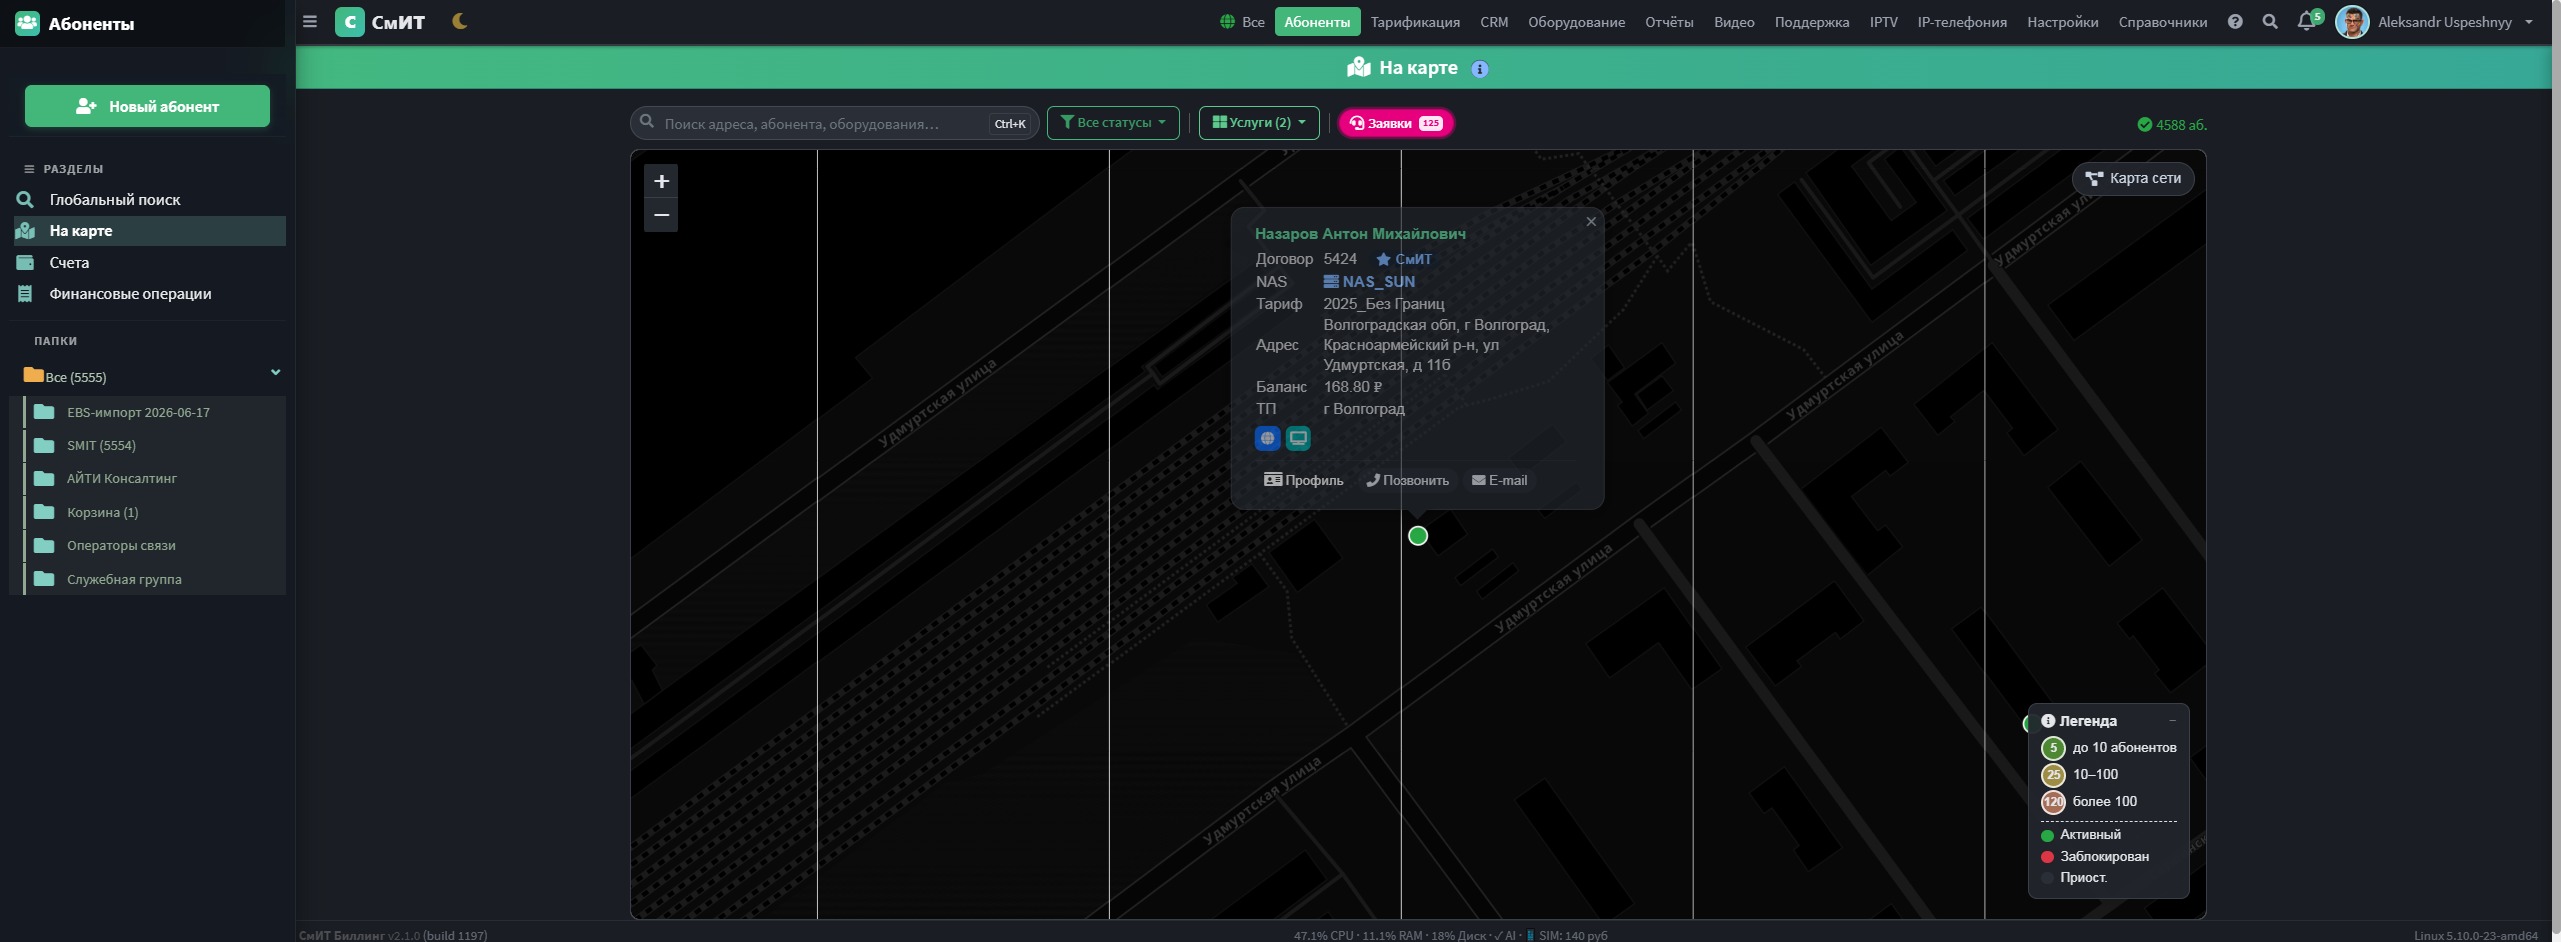Click the СмИТ logo icon

tap(349, 22)
